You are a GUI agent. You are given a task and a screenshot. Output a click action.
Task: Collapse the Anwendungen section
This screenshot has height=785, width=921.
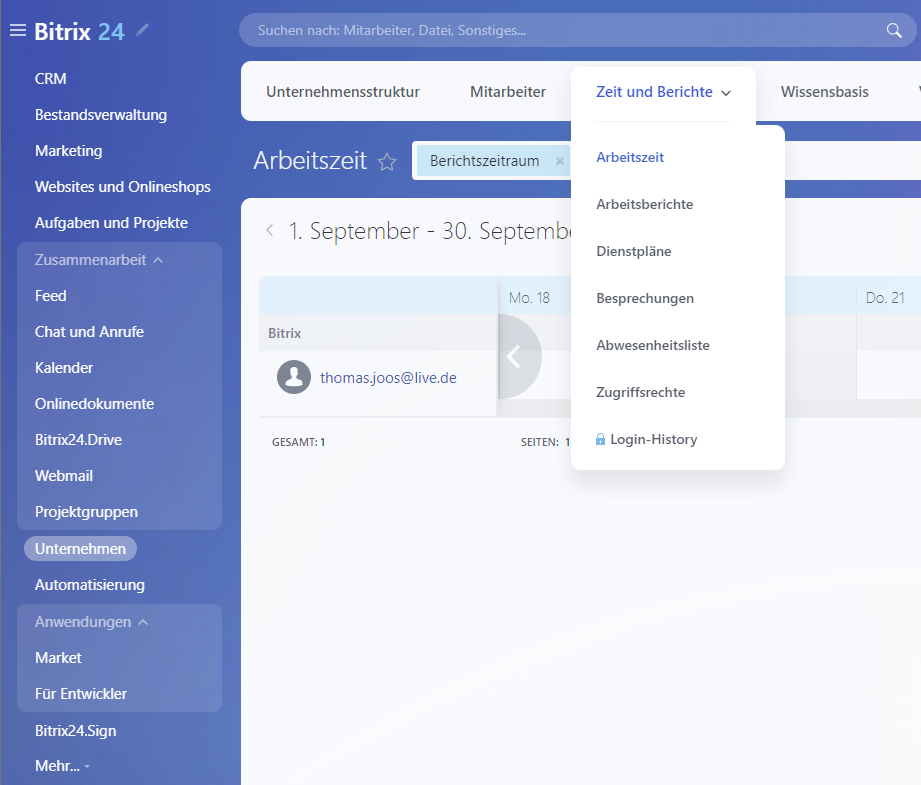[x=143, y=622]
